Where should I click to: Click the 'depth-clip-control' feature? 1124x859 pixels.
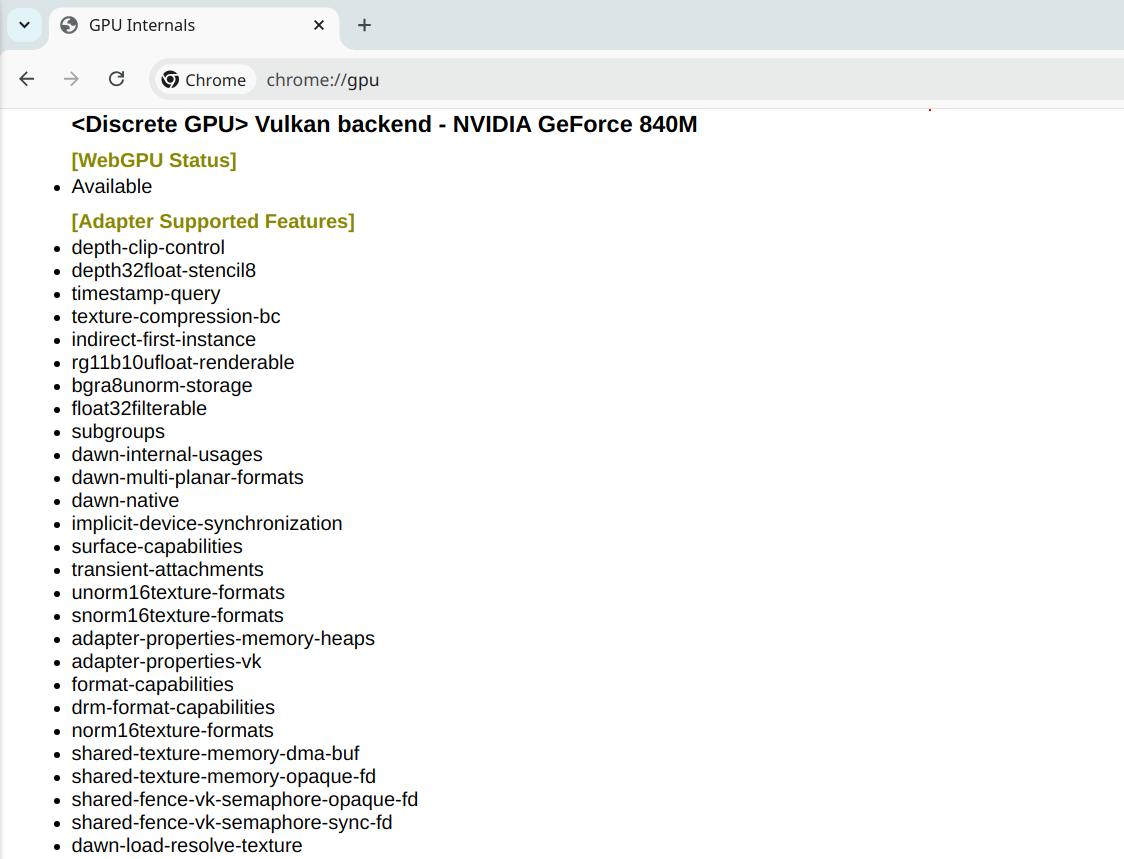(148, 247)
